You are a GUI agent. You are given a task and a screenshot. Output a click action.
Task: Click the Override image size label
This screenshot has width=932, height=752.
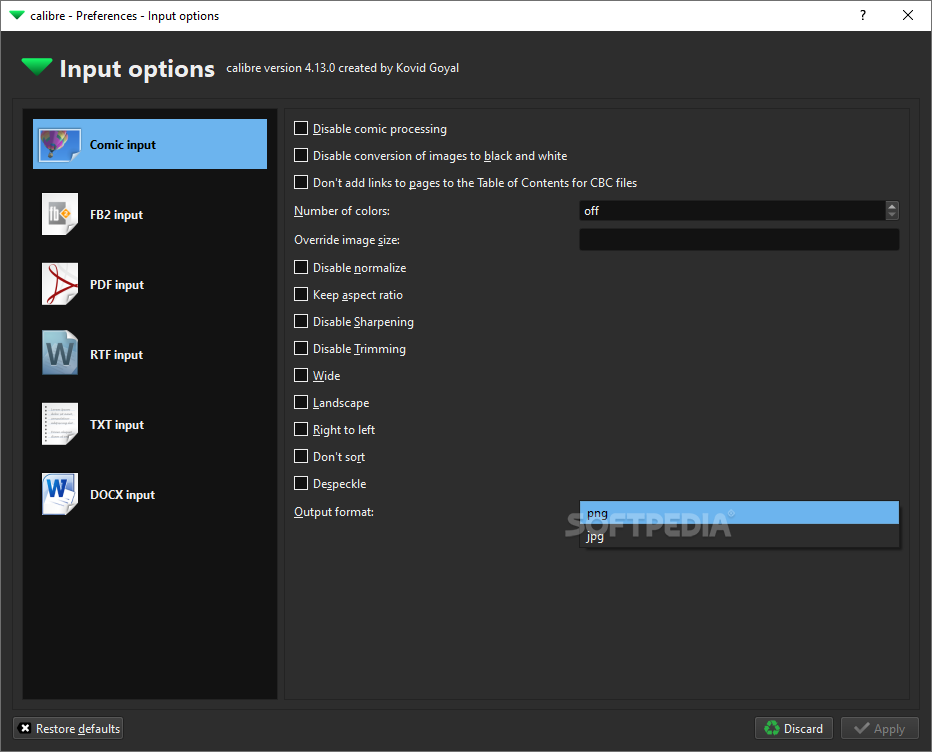pos(347,240)
